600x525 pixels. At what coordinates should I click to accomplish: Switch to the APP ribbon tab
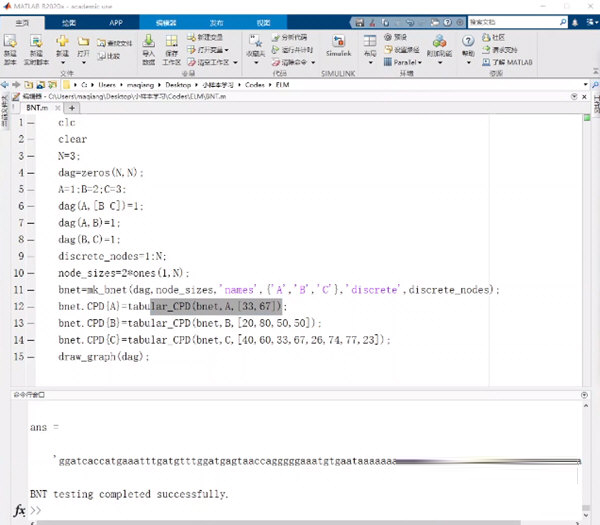pyautogui.click(x=116, y=21)
